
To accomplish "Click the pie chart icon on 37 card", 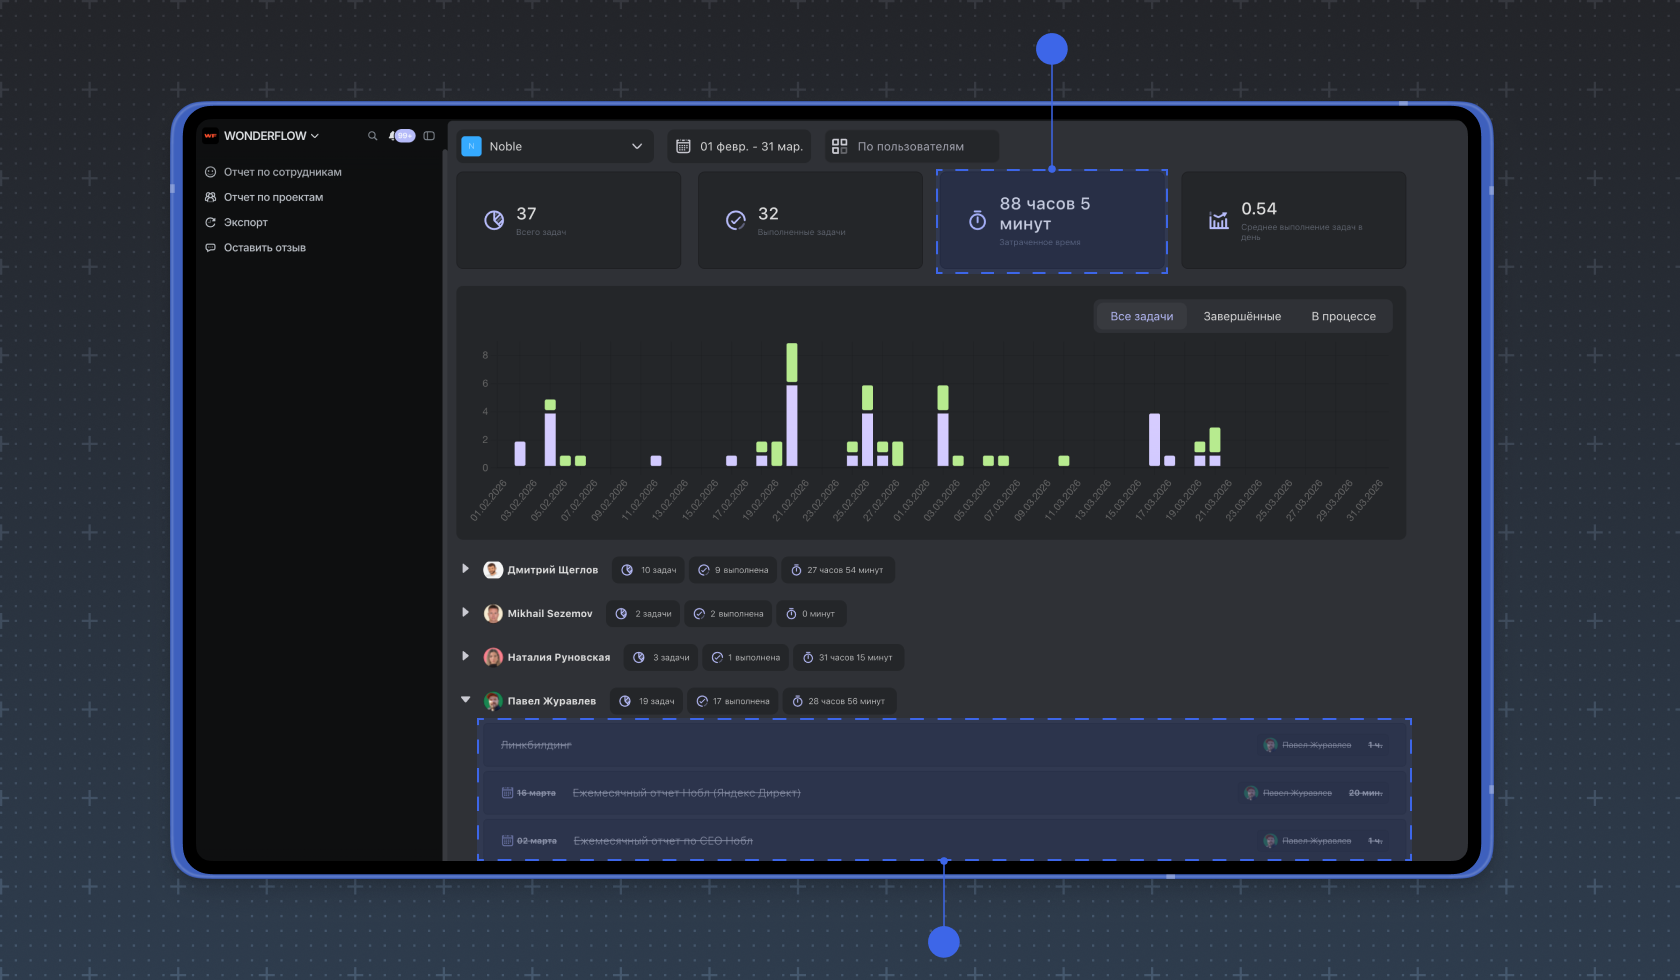I will pyautogui.click(x=494, y=220).
